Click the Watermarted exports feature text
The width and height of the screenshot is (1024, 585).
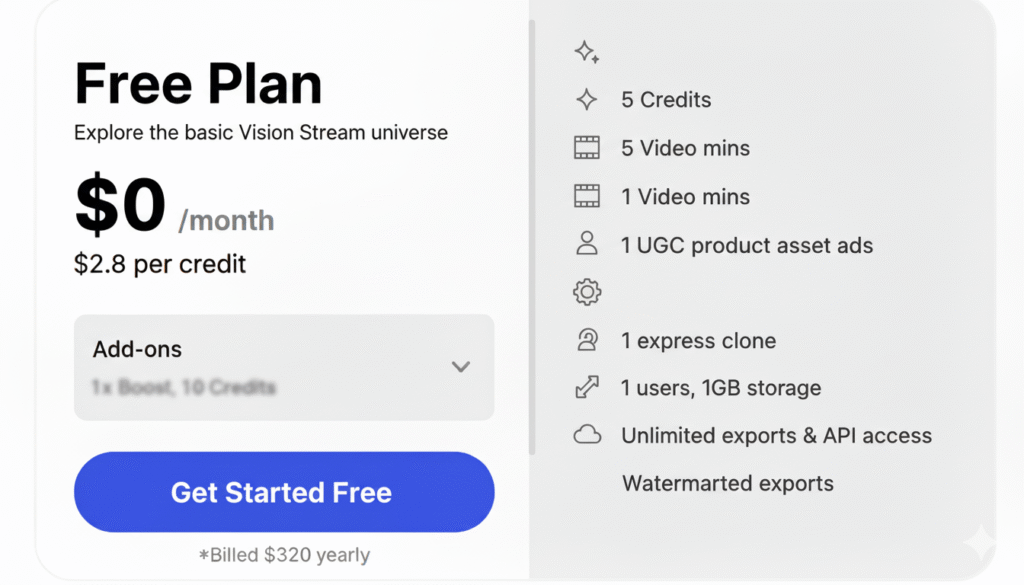click(x=727, y=484)
